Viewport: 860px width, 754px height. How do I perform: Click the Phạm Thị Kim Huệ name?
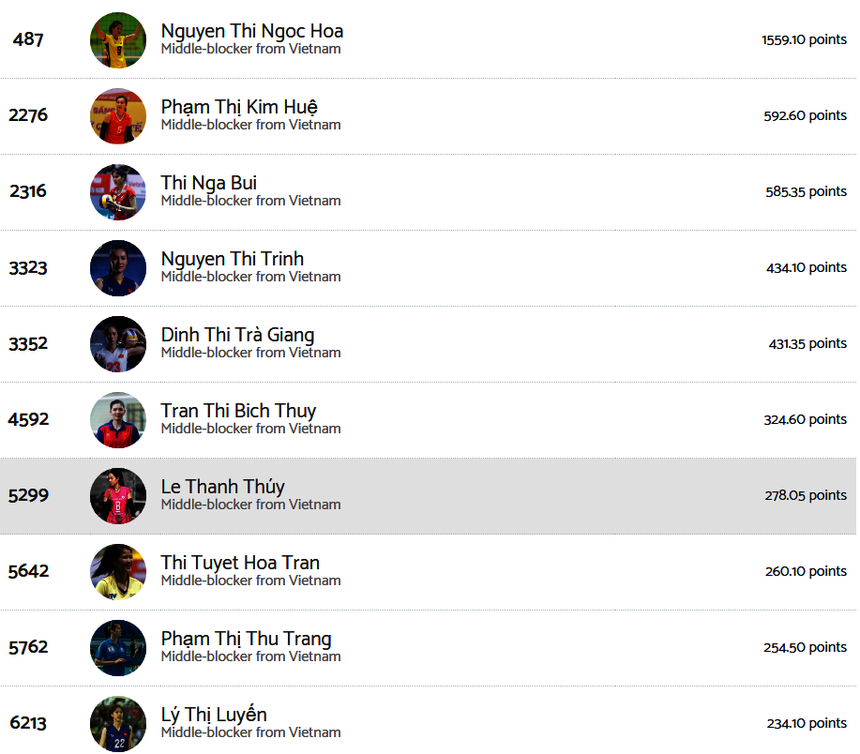pos(239,107)
